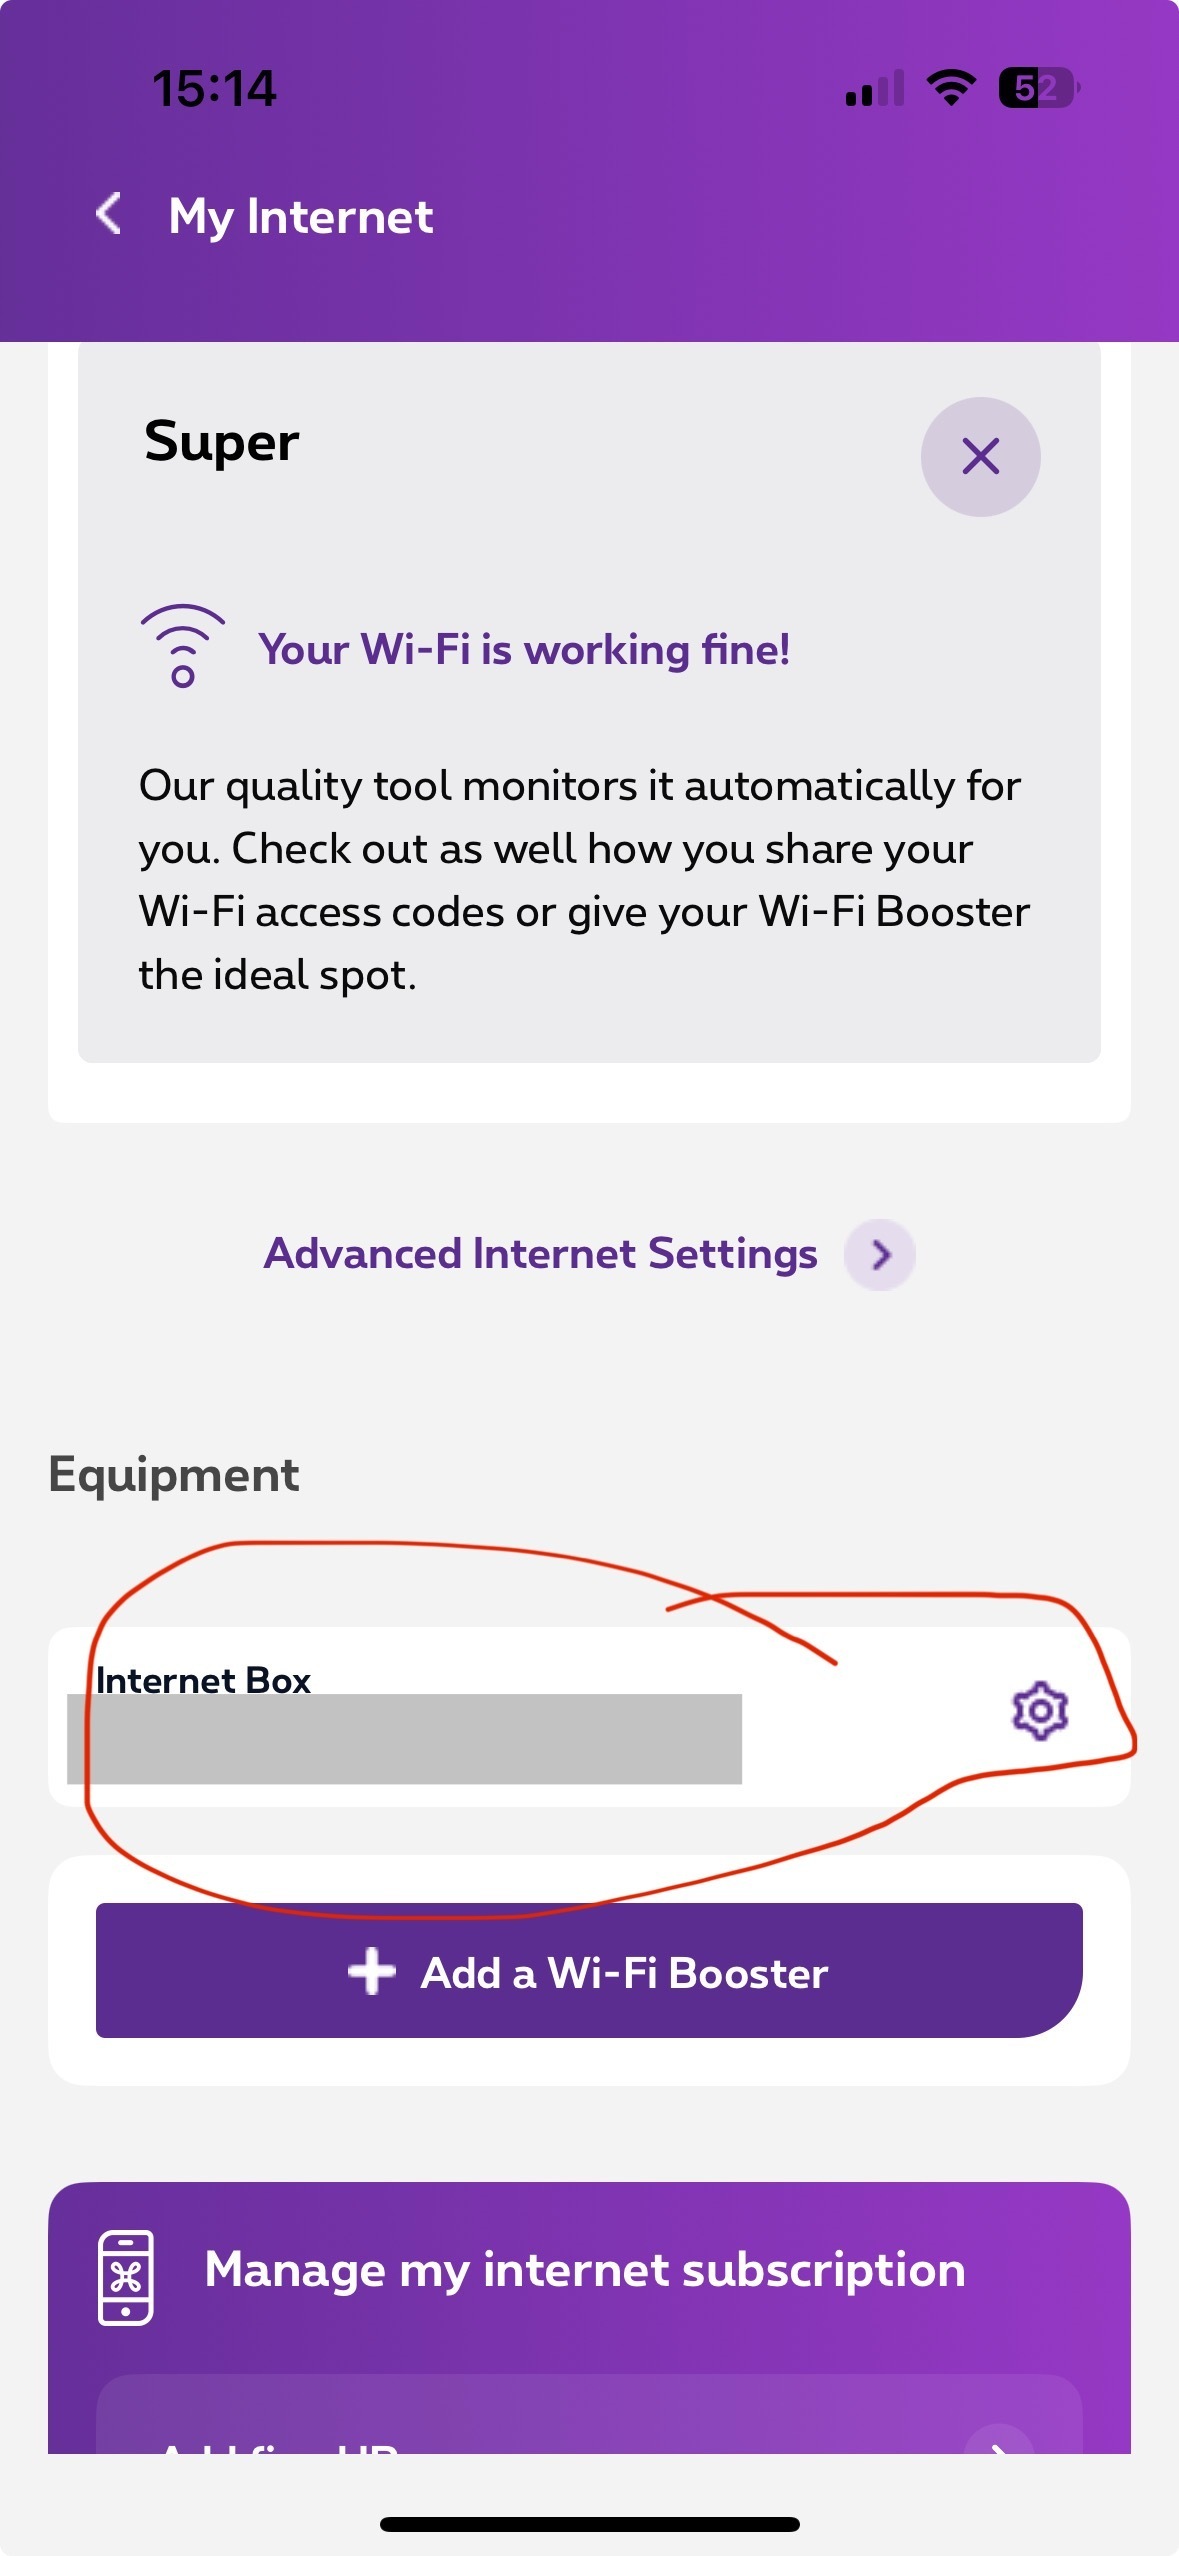Image resolution: width=1179 pixels, height=2556 pixels.
Task: Tap the cellular signal bars in the status bar
Action: (x=874, y=89)
